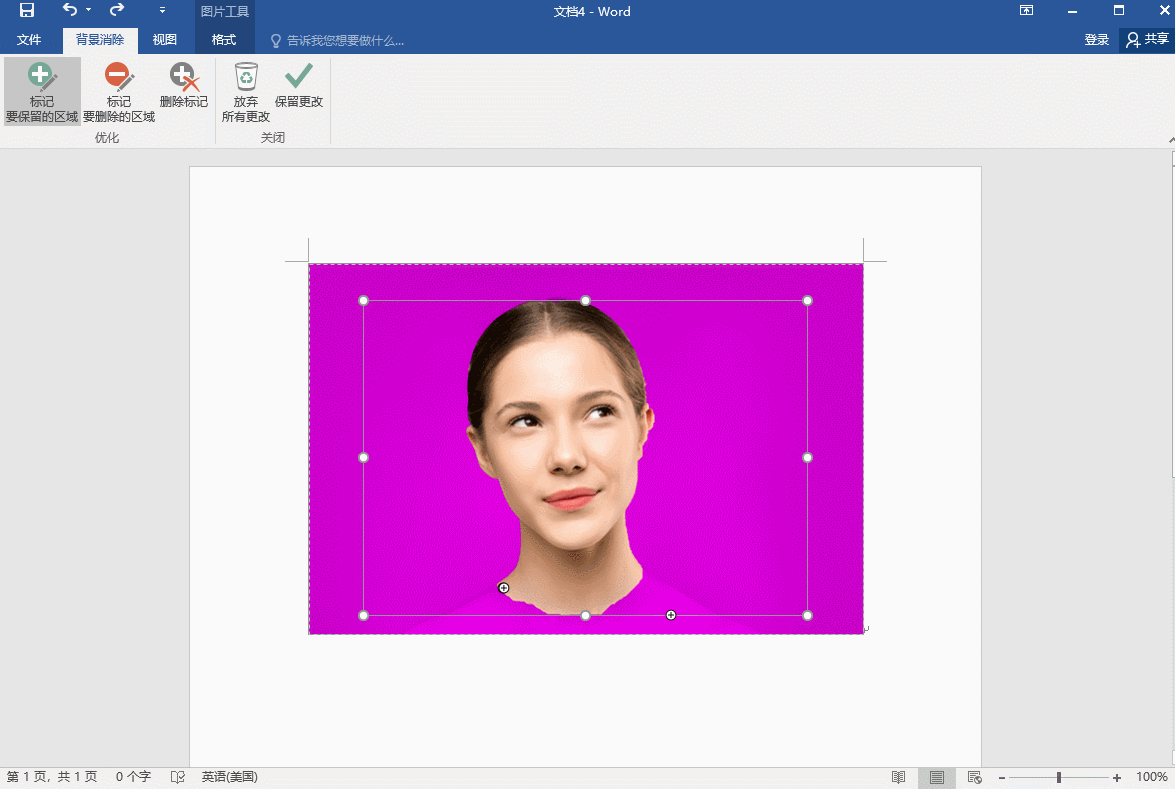Click the top-left selection handle
Screen dimensions: 1175x789
(363, 300)
